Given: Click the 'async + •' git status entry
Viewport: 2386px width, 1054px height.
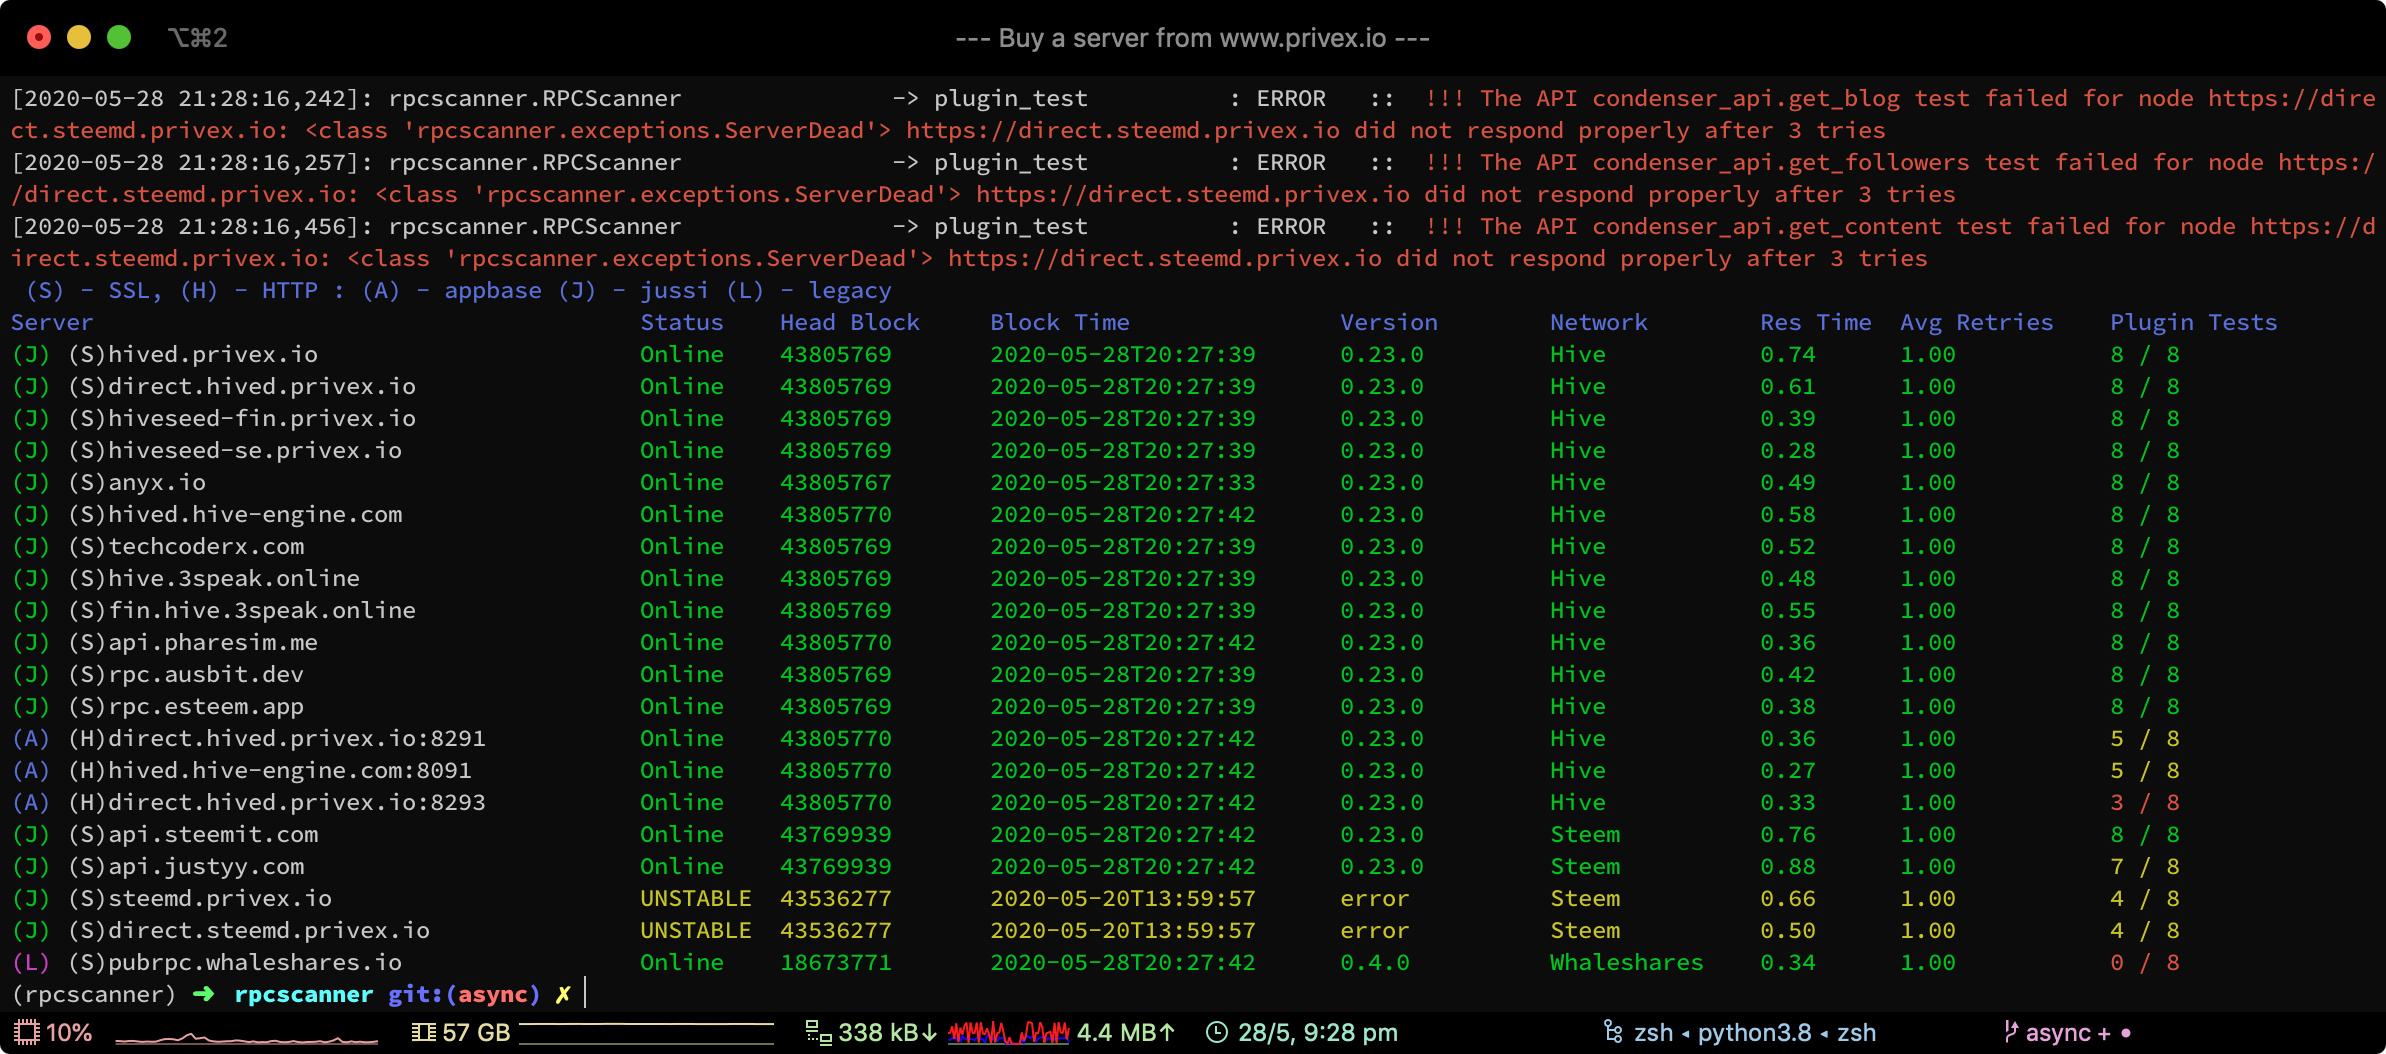Looking at the screenshot, I should point(2079,1032).
